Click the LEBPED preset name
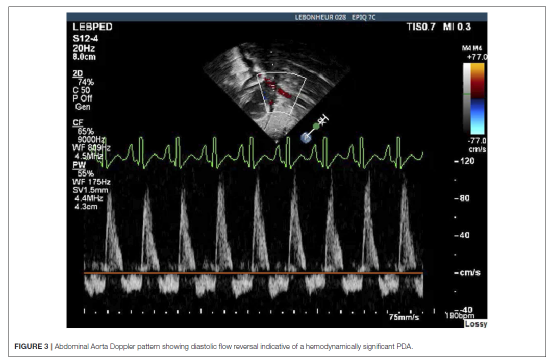554x362 pixels. point(93,27)
